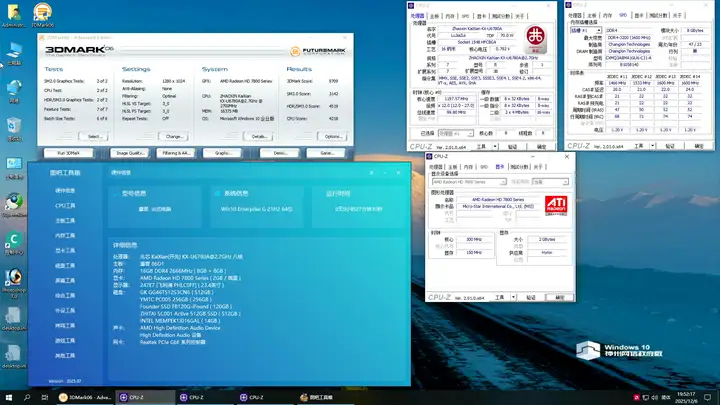
Task: Open performance level dropdown in CPU-Z graphics window
Action: pyautogui.click(x=550, y=182)
